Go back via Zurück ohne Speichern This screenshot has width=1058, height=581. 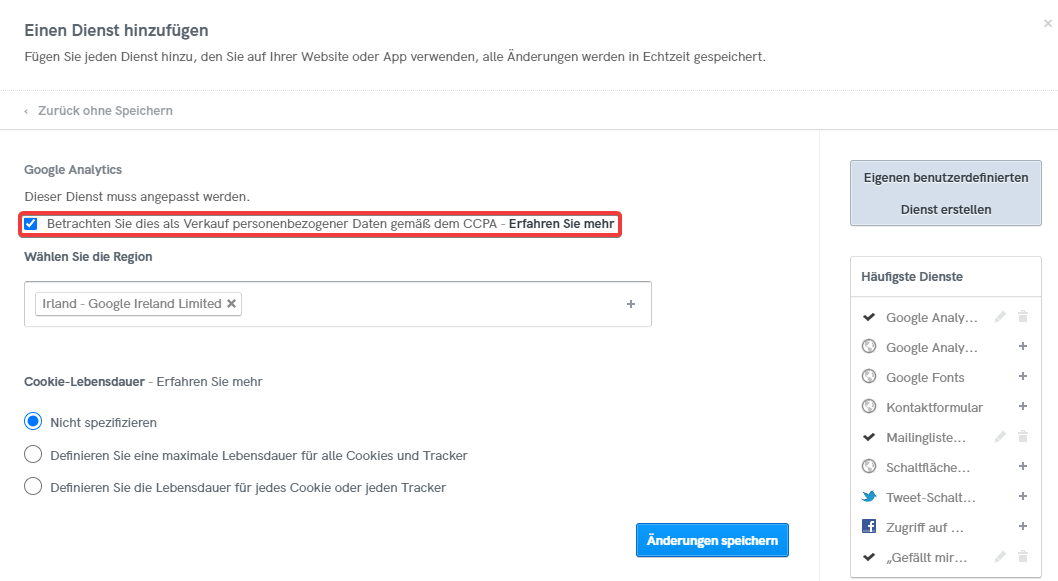[x=104, y=111]
